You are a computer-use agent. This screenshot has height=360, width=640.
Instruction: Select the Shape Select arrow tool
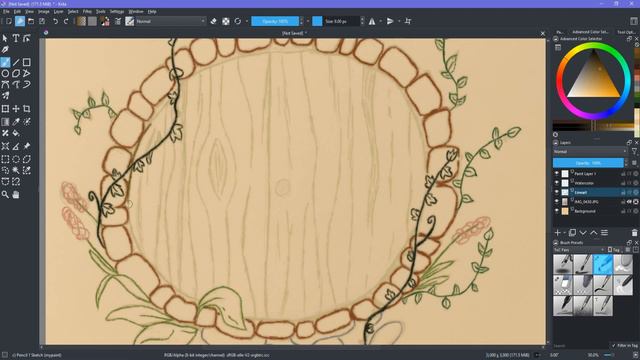pos(5,38)
